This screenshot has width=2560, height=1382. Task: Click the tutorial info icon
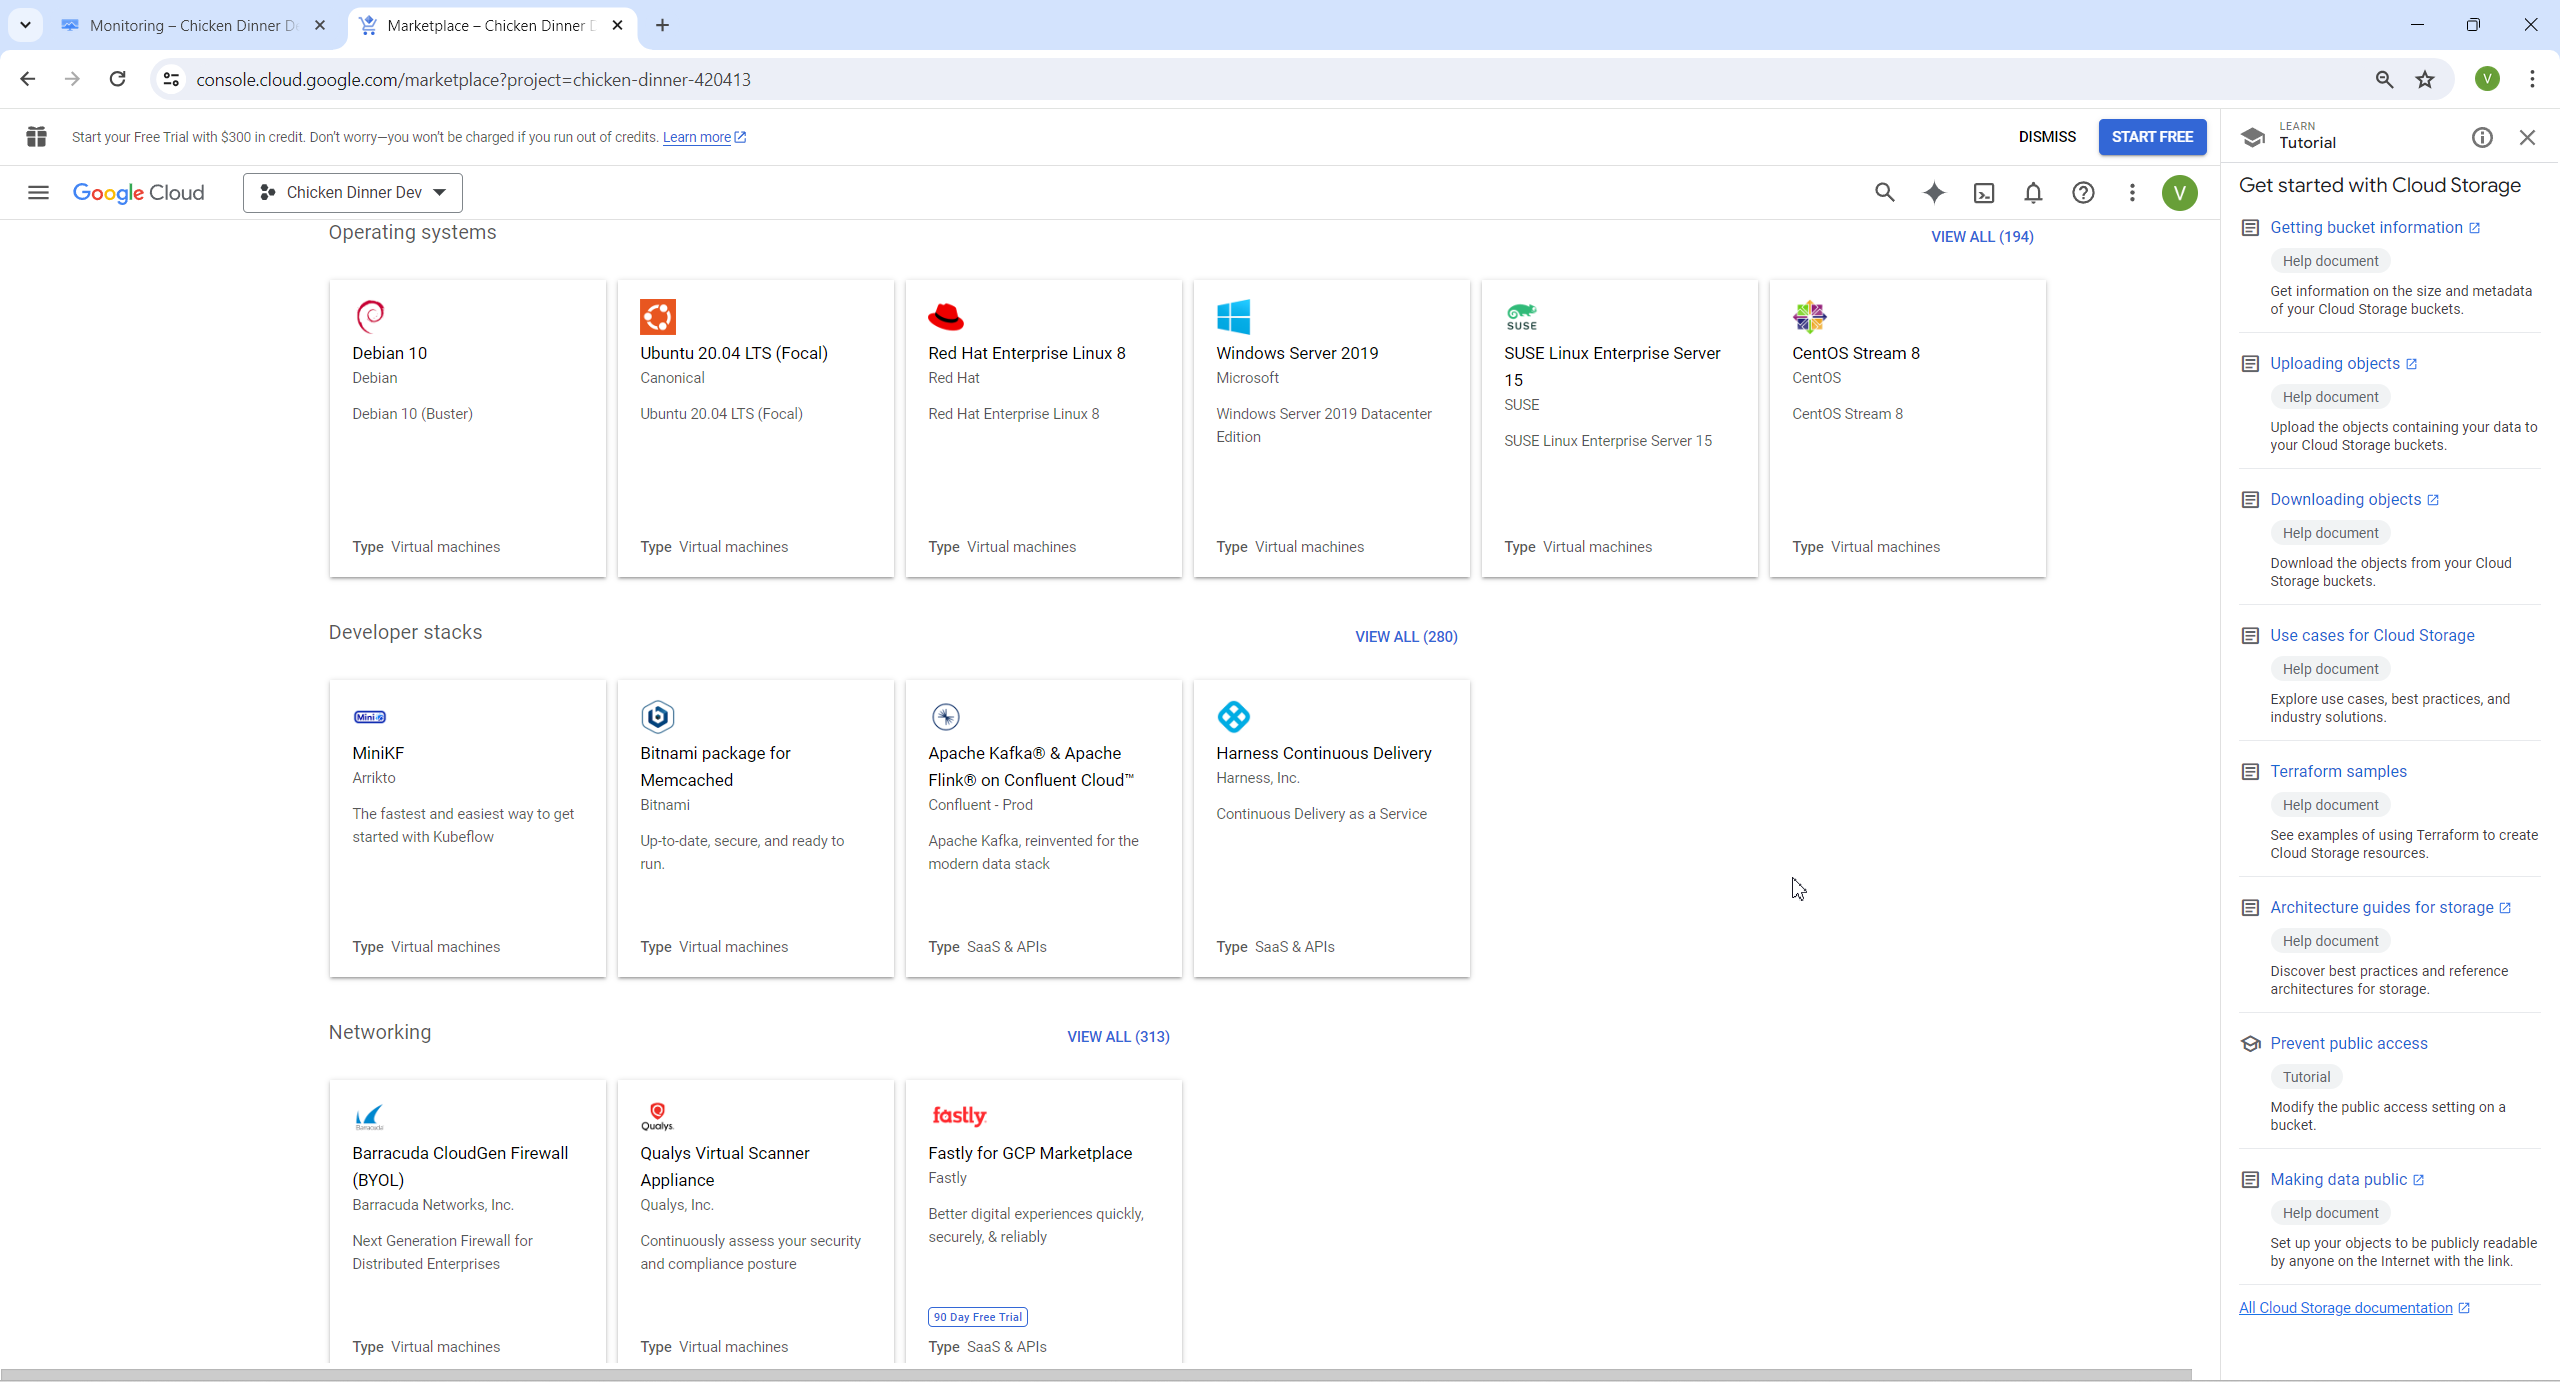click(2482, 138)
